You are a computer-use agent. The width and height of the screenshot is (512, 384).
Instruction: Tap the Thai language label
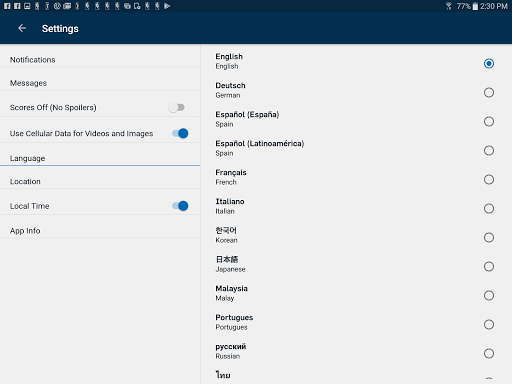pos(223,375)
